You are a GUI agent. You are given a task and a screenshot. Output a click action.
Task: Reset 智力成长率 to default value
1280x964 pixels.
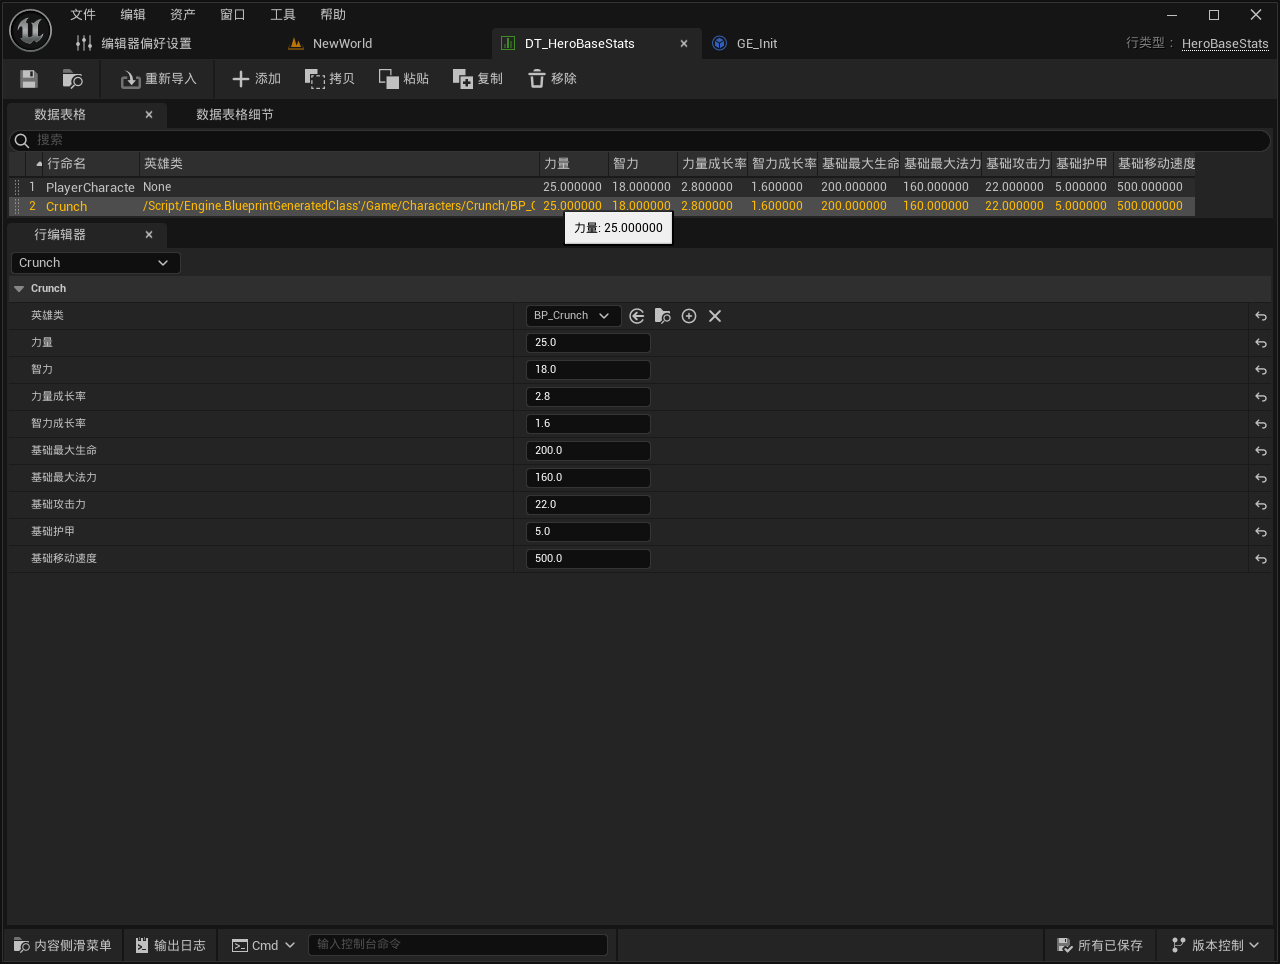(x=1261, y=424)
